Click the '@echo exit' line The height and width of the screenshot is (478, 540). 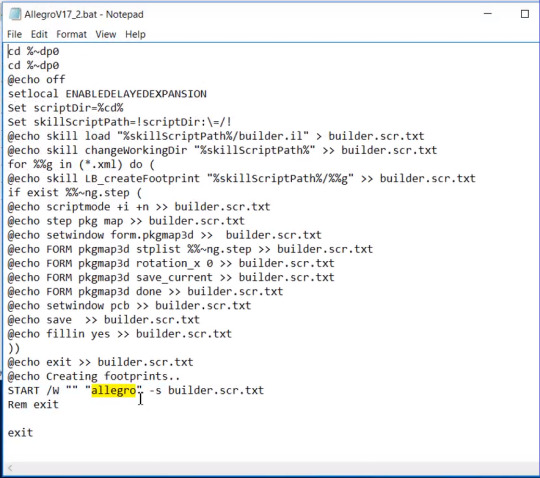coord(101,362)
